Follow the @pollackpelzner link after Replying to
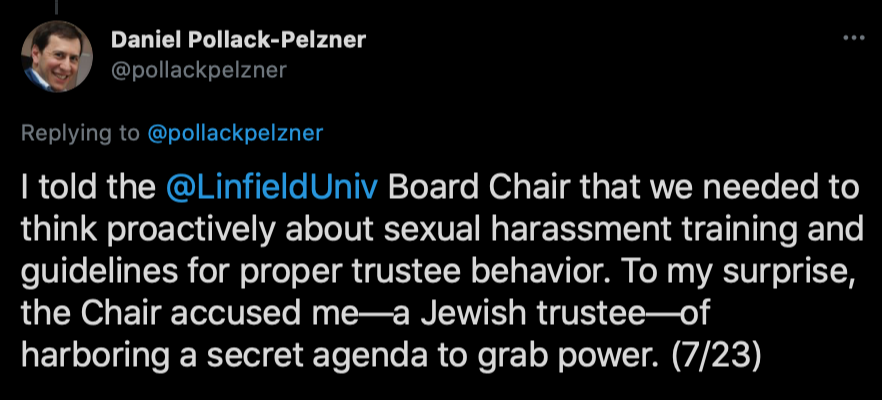Image resolution: width=882 pixels, height=400 pixels. coord(235,133)
